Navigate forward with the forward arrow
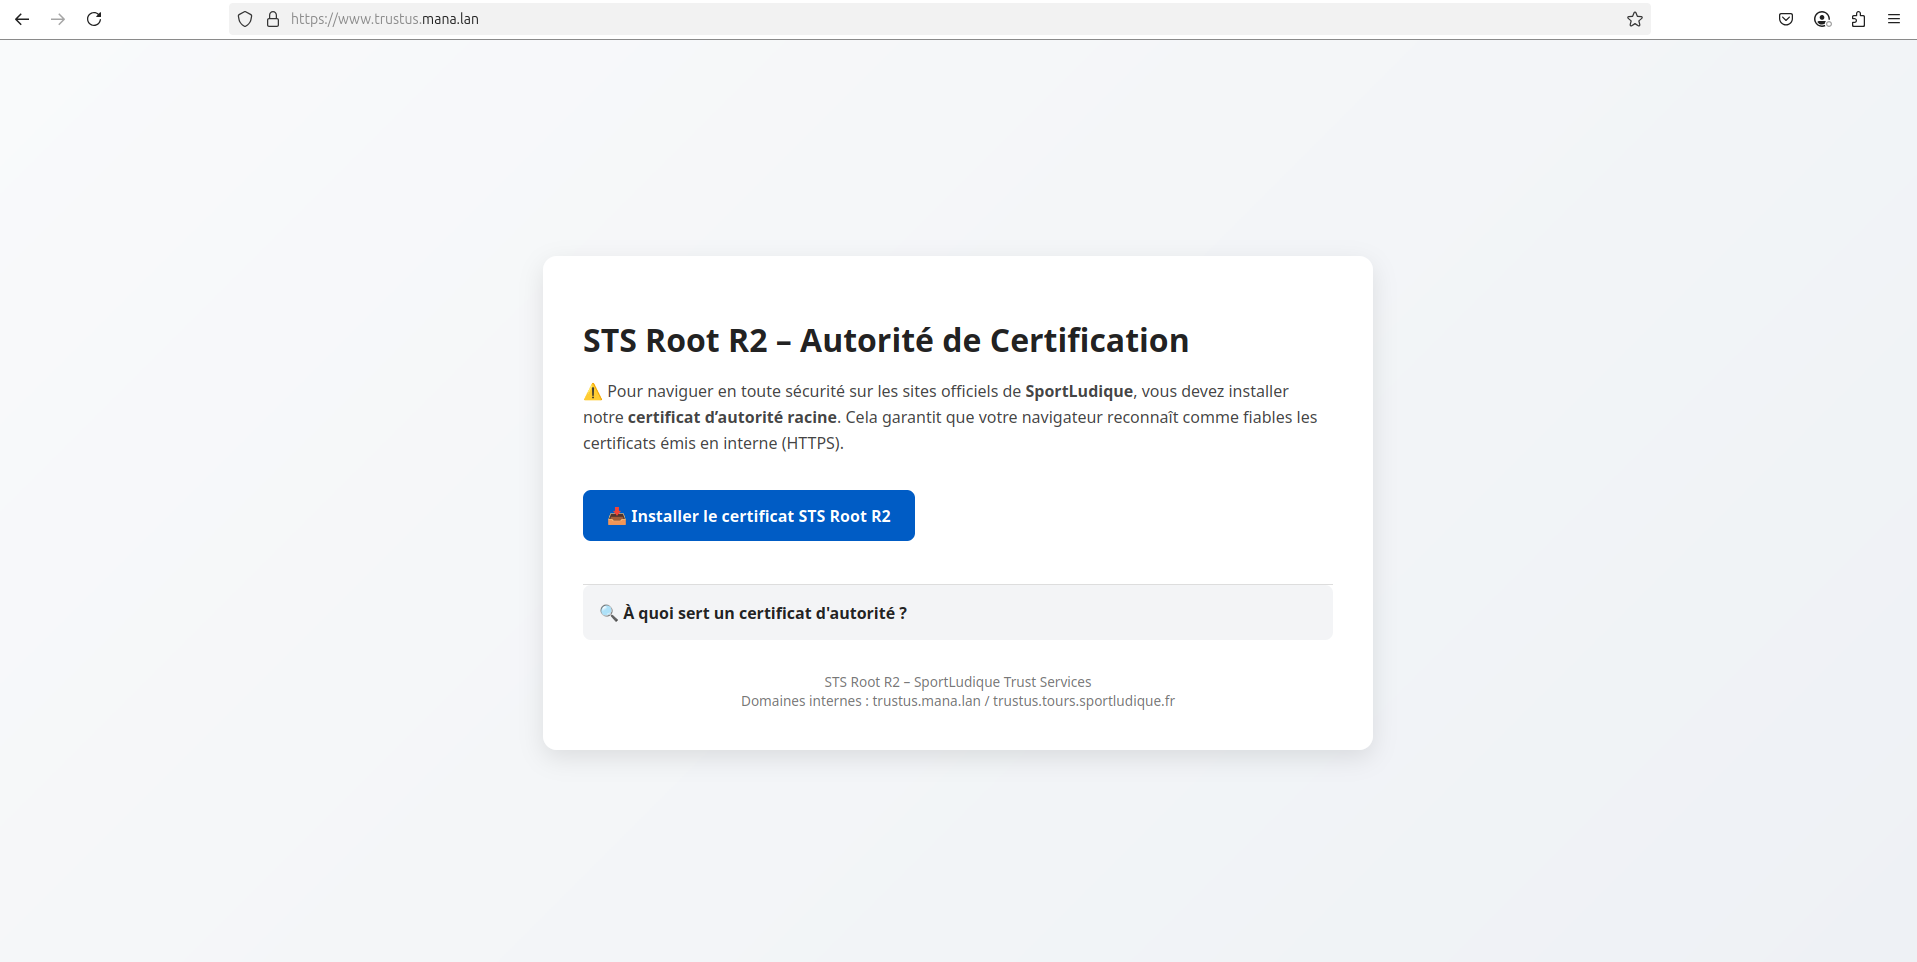1917x962 pixels. coord(58,19)
